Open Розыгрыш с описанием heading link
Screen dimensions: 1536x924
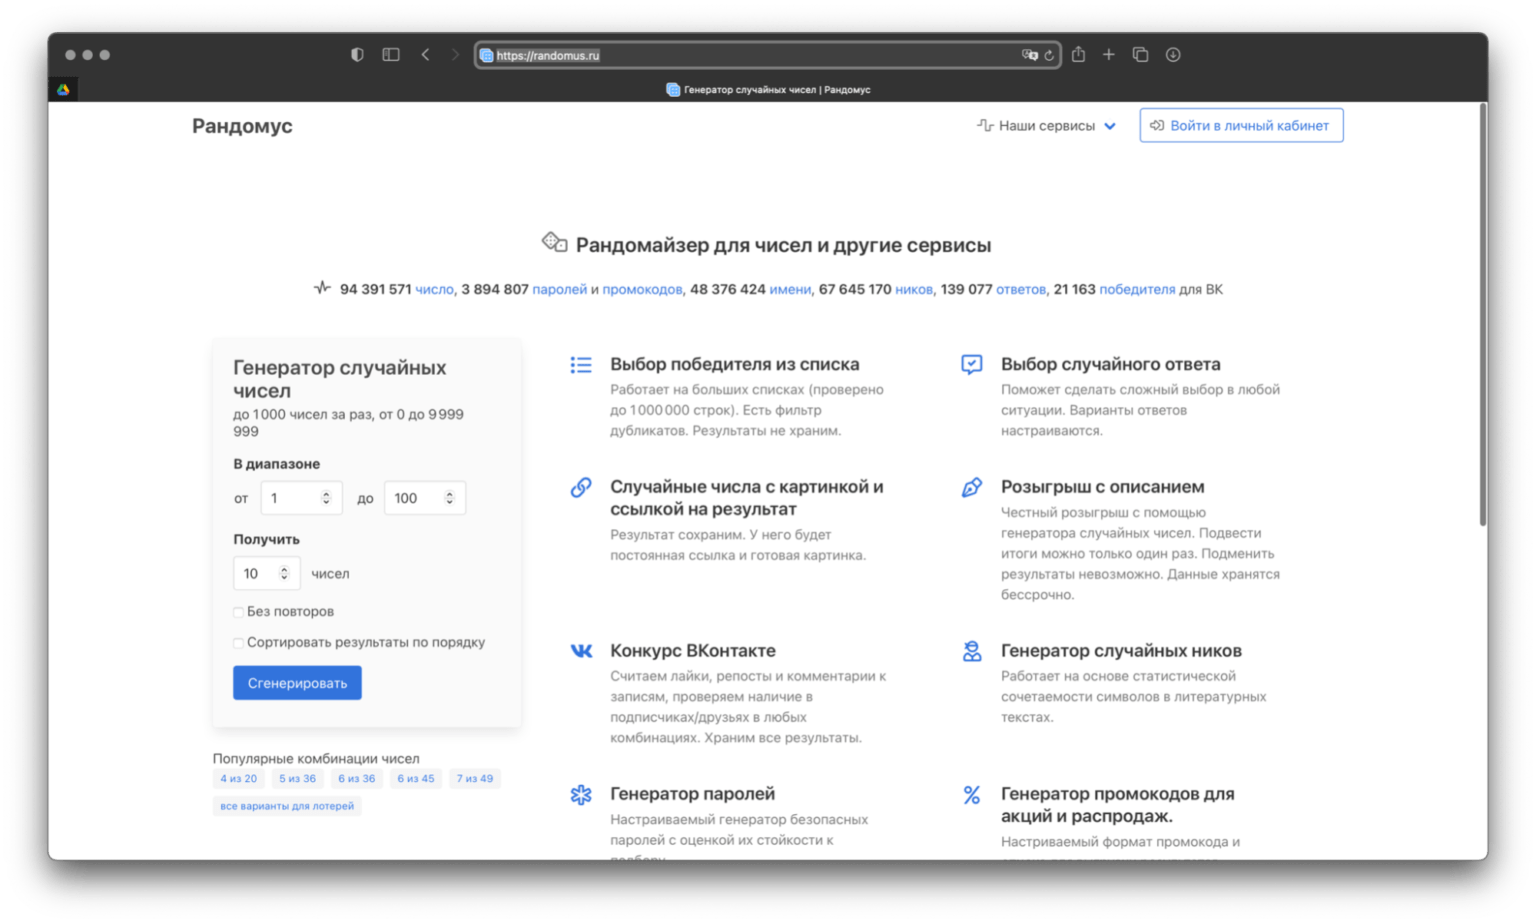point(1102,487)
